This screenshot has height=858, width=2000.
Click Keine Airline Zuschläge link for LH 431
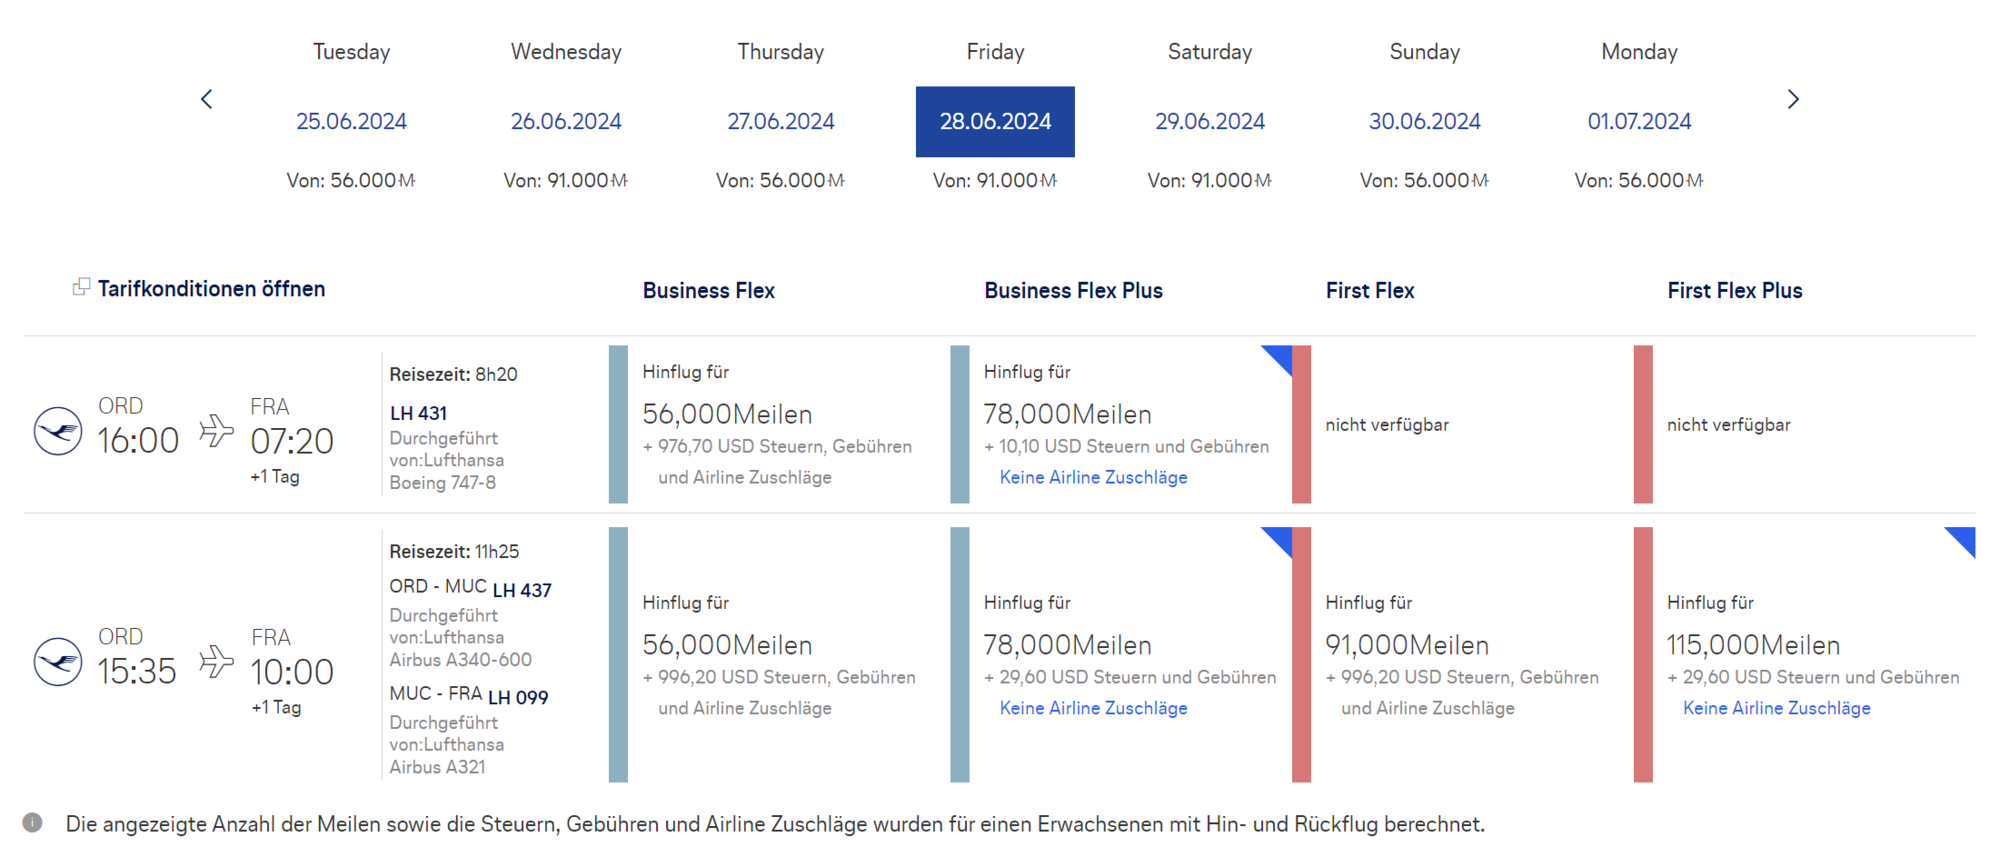[x=1093, y=478]
